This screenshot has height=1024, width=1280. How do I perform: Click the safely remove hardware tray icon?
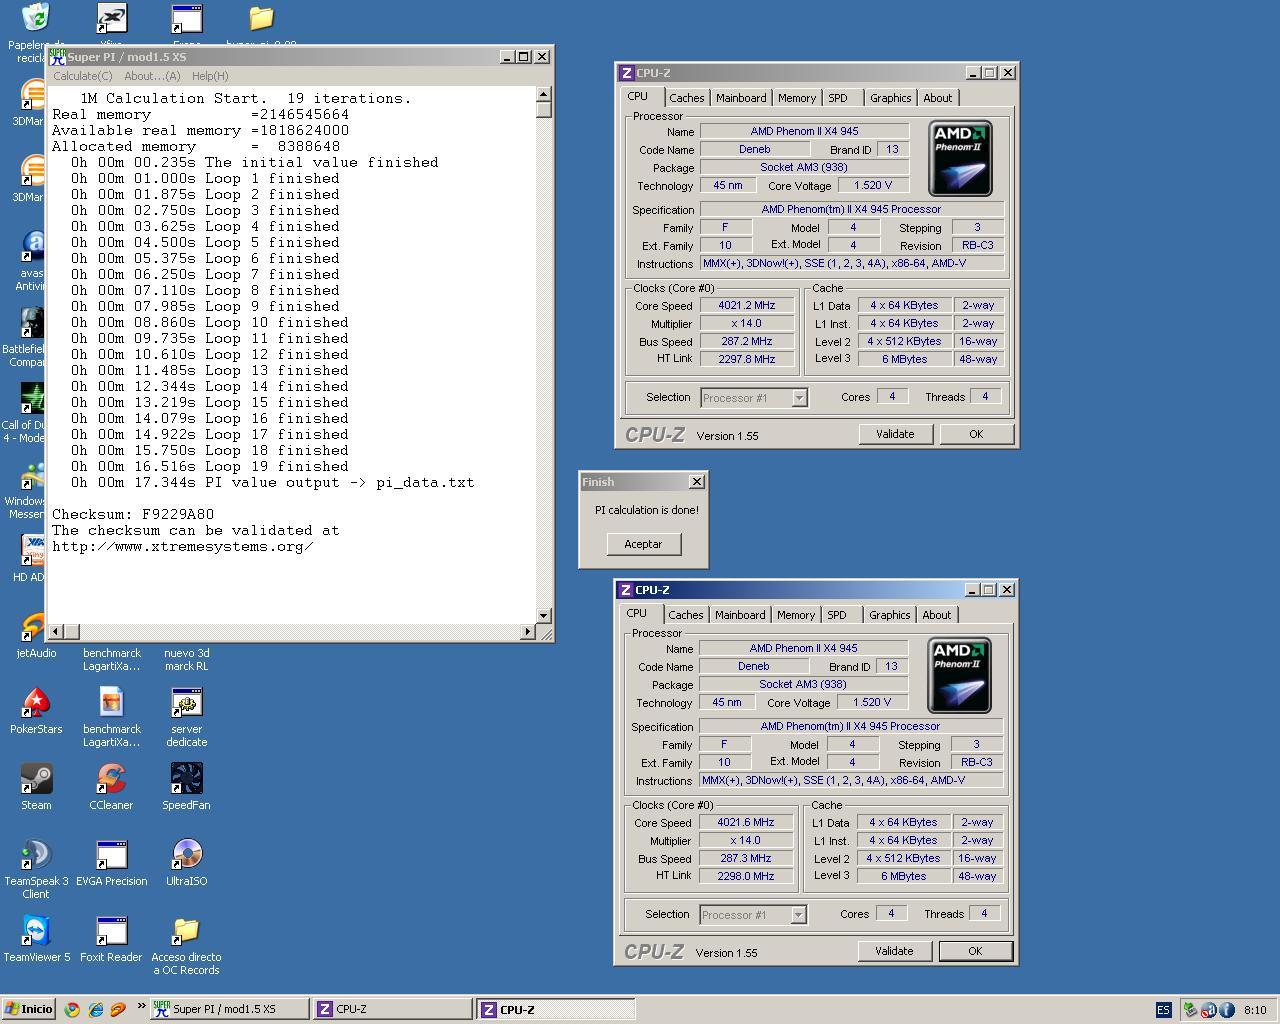pyautogui.click(x=1191, y=1010)
